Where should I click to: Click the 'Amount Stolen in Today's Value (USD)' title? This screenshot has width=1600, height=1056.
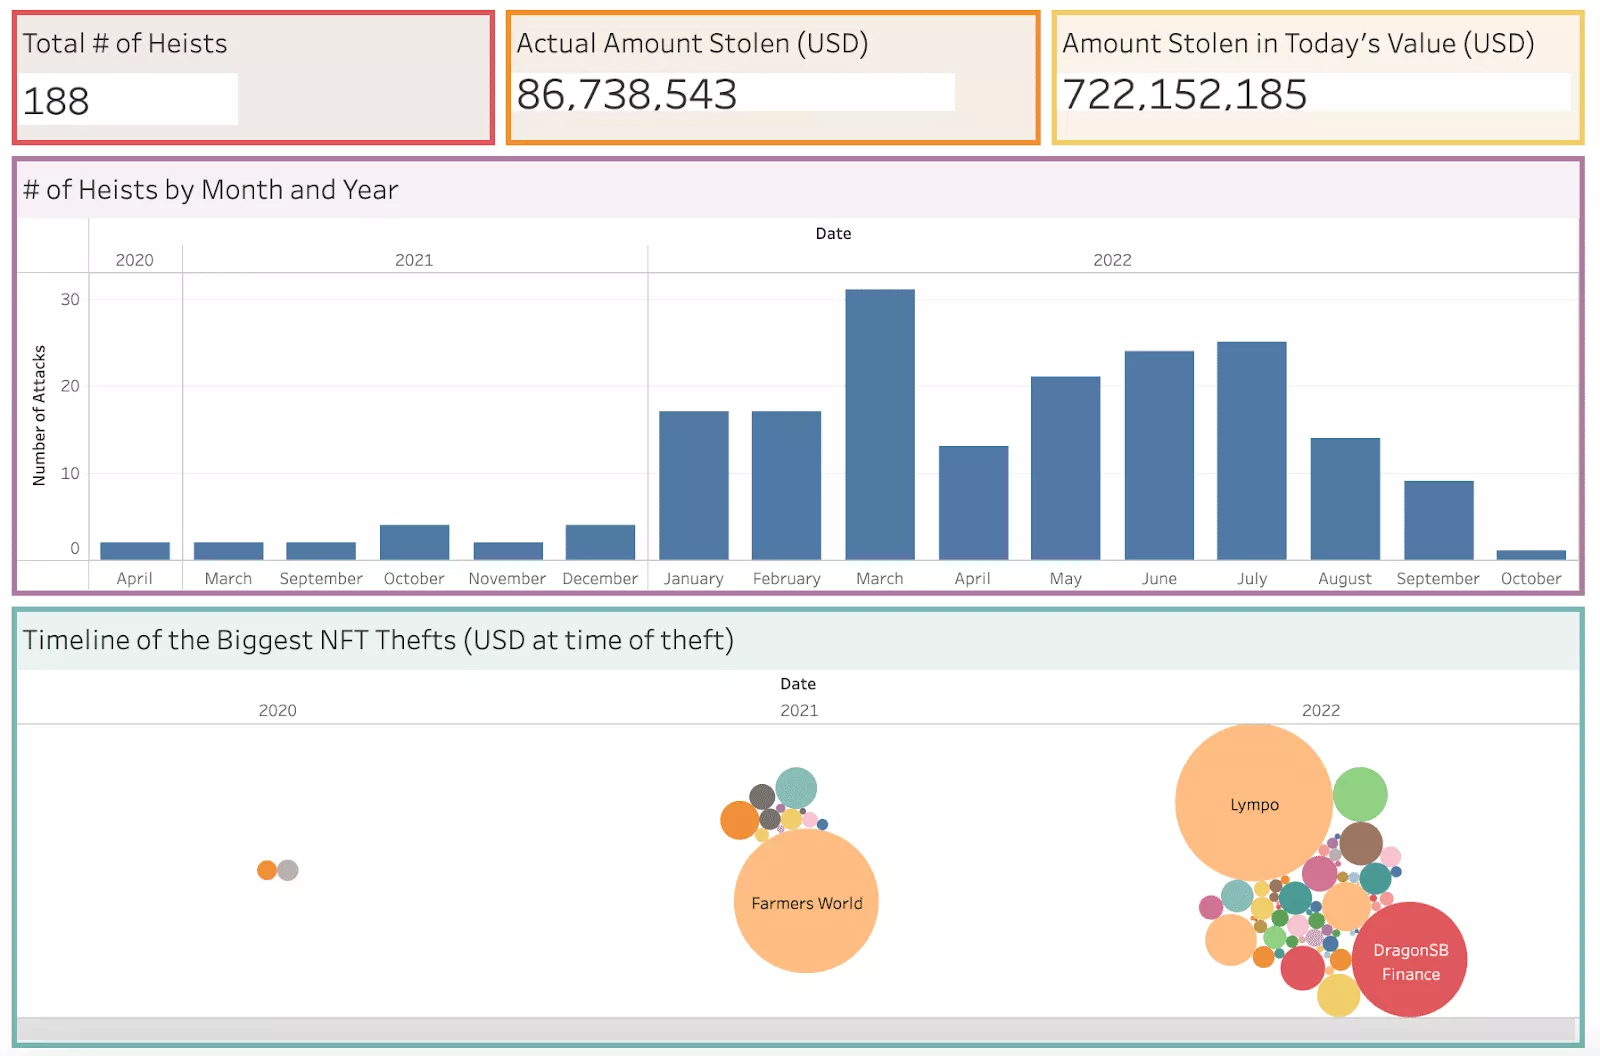(x=1298, y=43)
